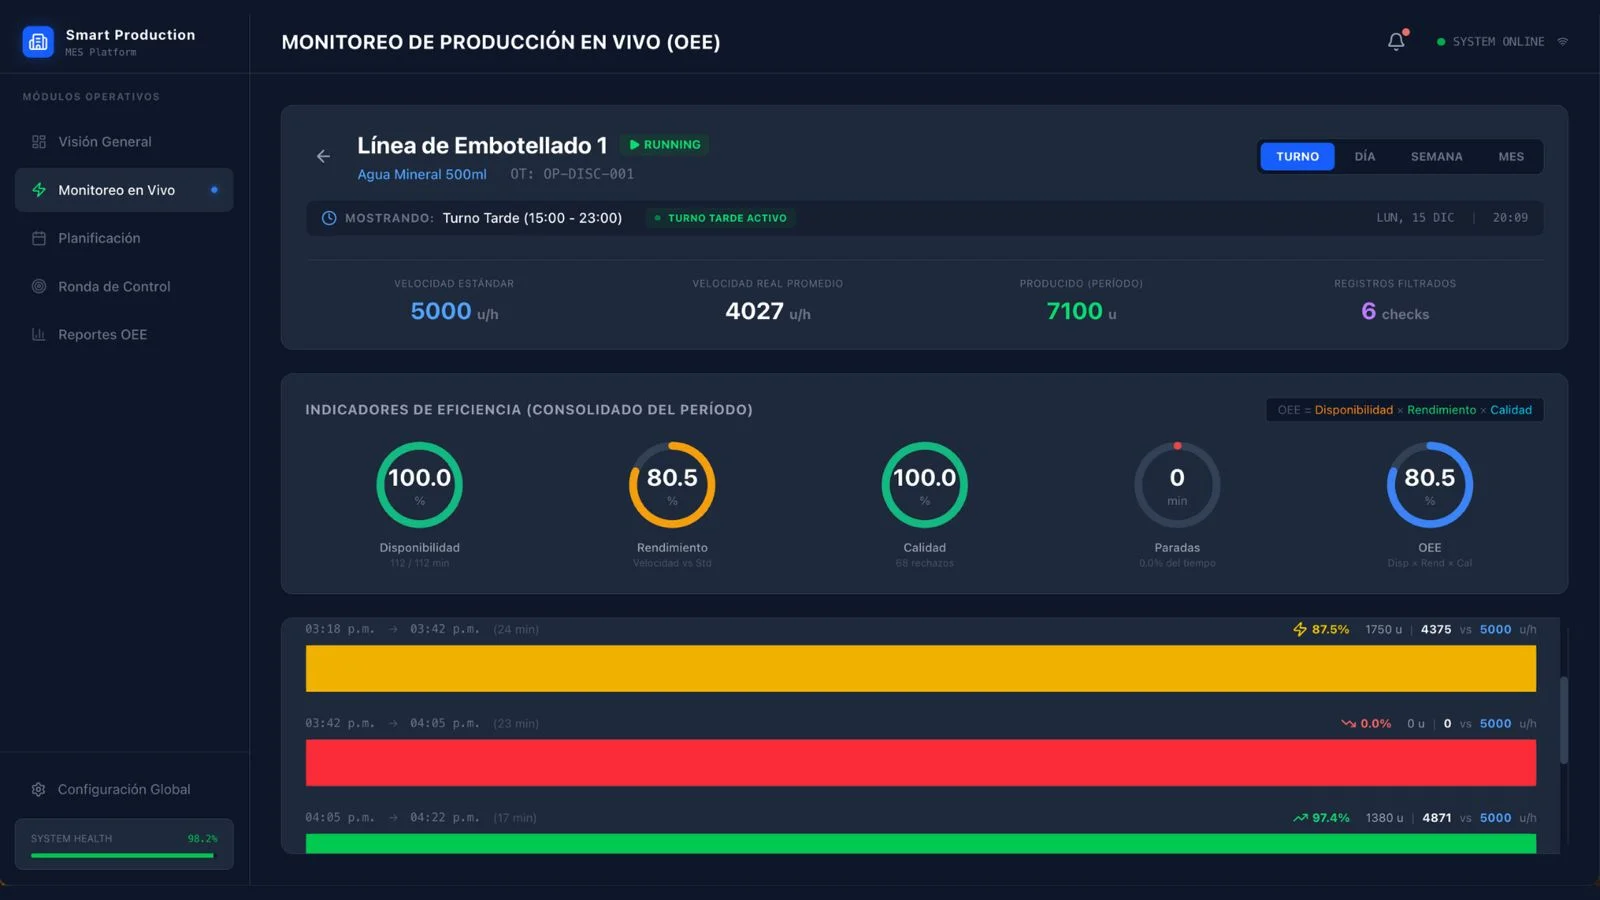
Task: Switch period view to MES
Action: [x=1510, y=157]
